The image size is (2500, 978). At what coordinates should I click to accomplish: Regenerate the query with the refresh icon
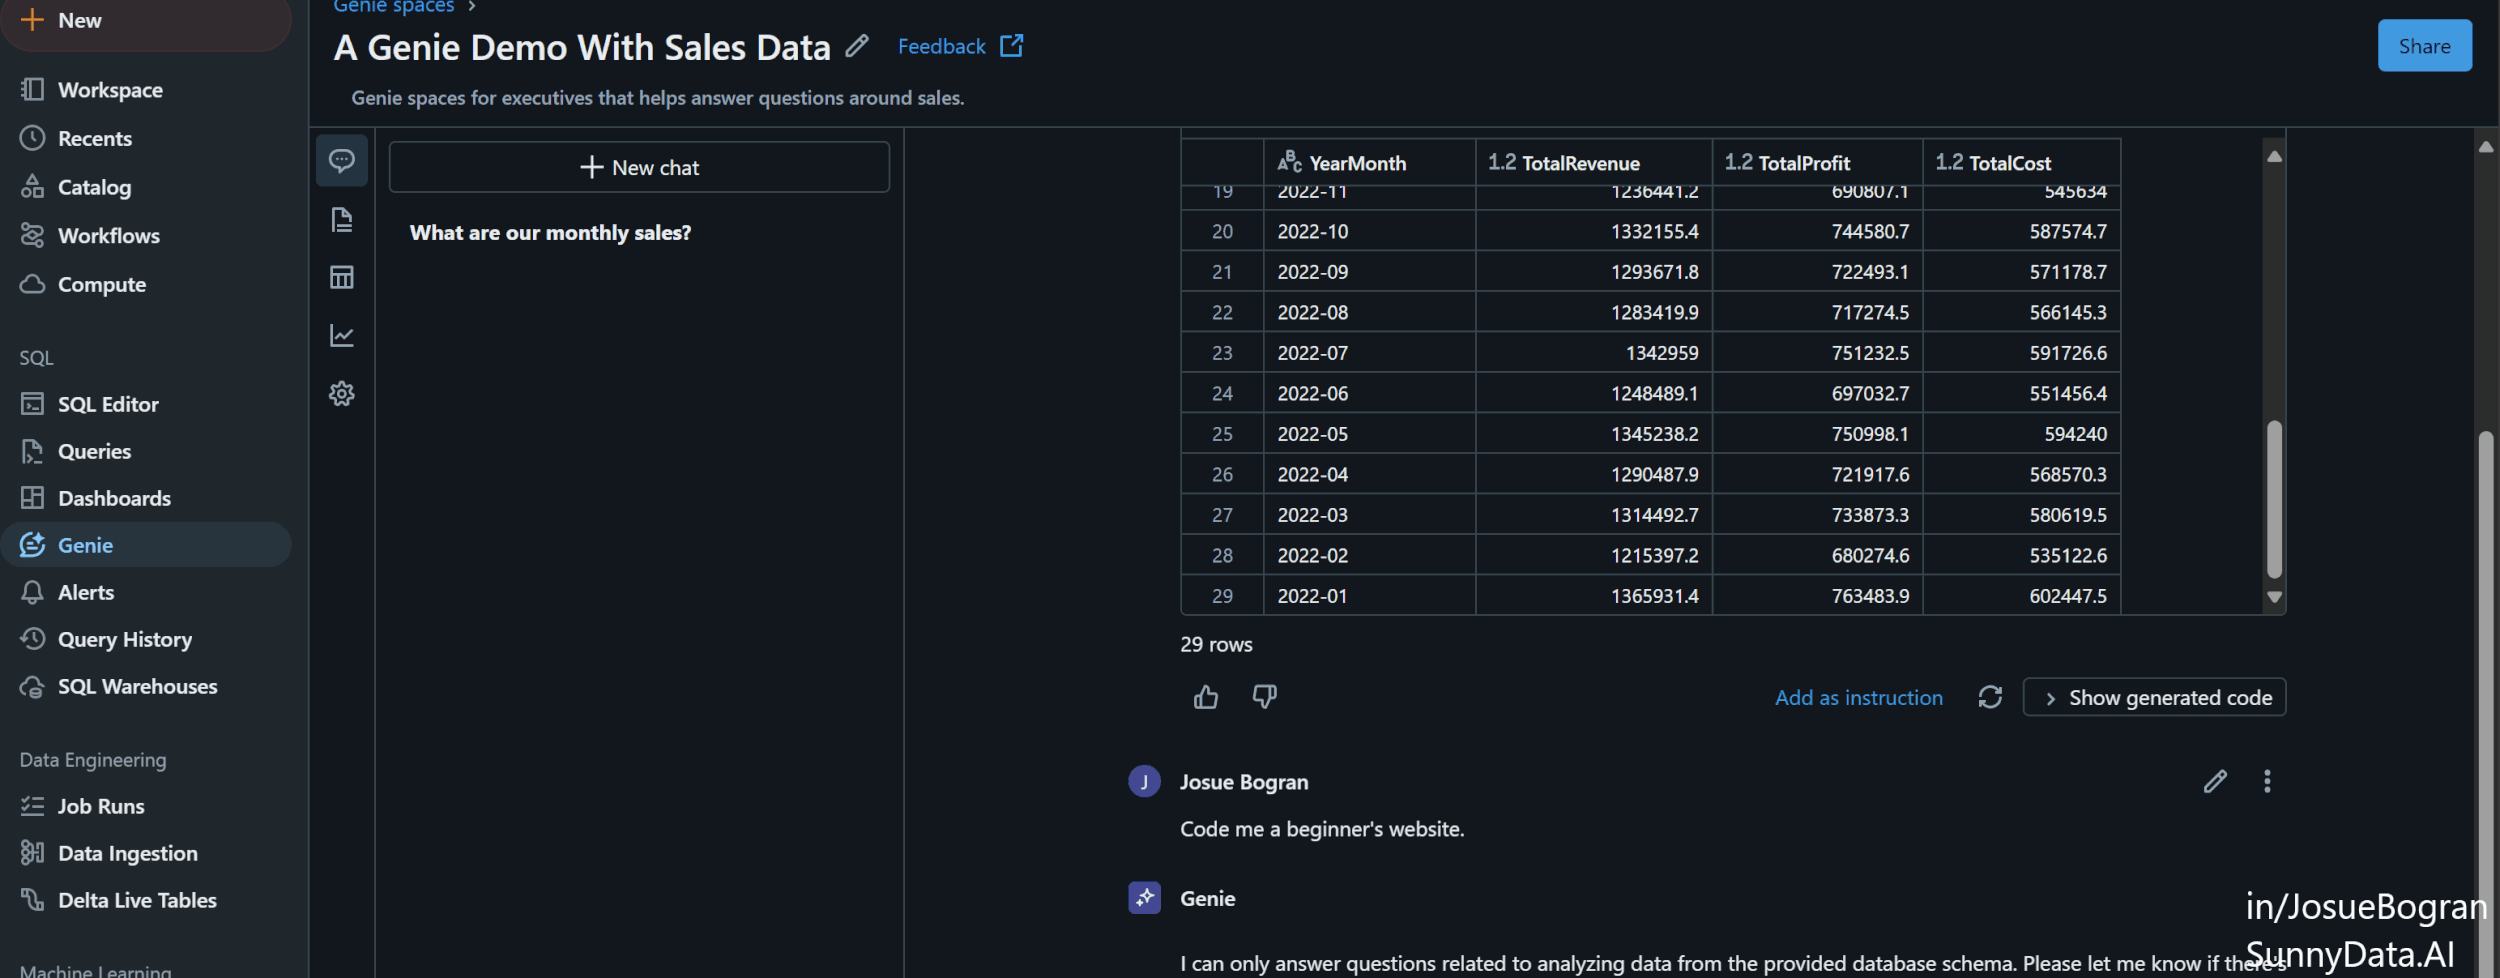tap(1989, 697)
